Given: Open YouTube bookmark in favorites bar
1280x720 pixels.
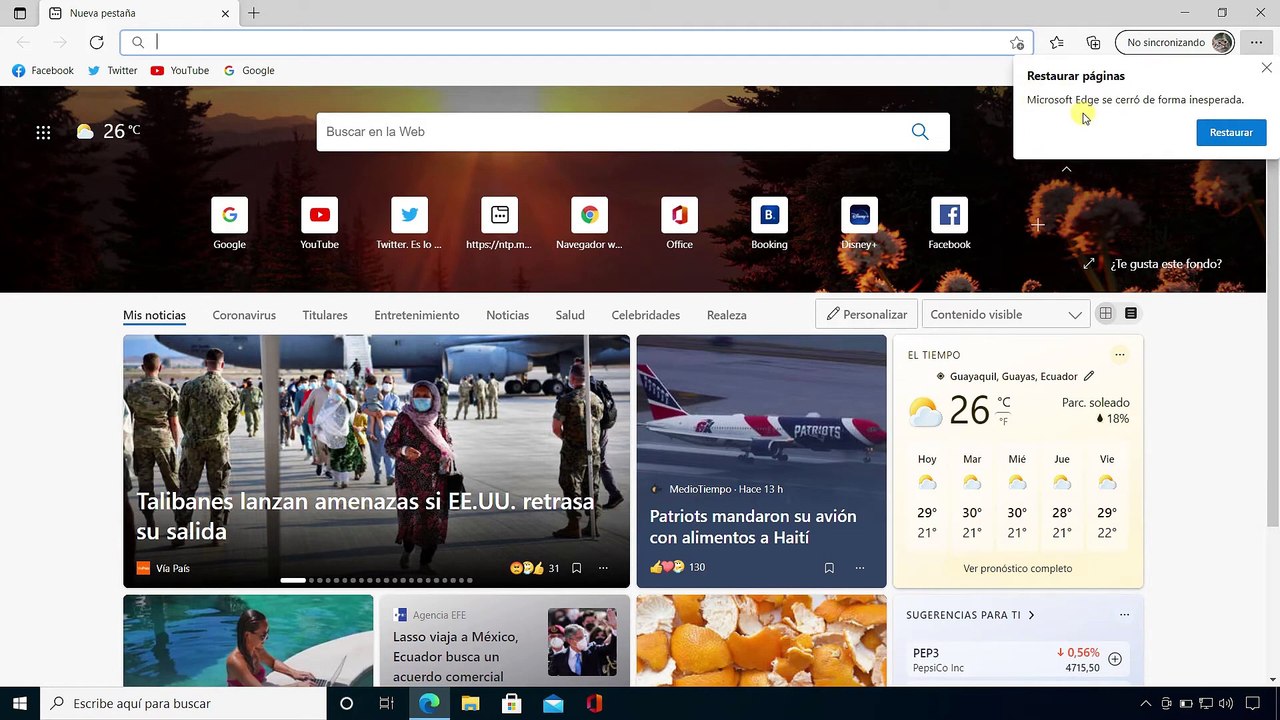Looking at the screenshot, I should coord(180,70).
